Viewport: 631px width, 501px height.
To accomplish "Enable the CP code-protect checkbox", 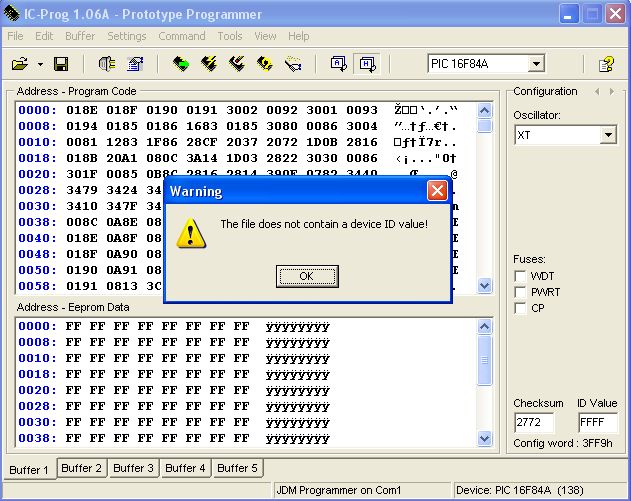I will click(520, 308).
